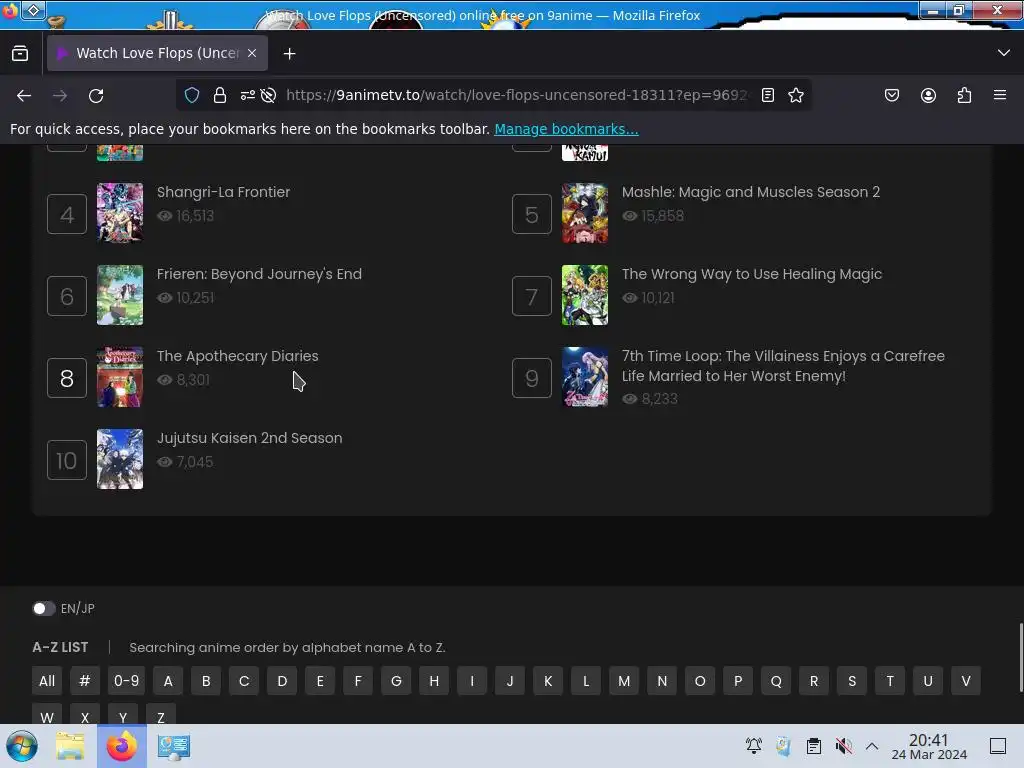Open the notifications bell tray icon

(754, 746)
